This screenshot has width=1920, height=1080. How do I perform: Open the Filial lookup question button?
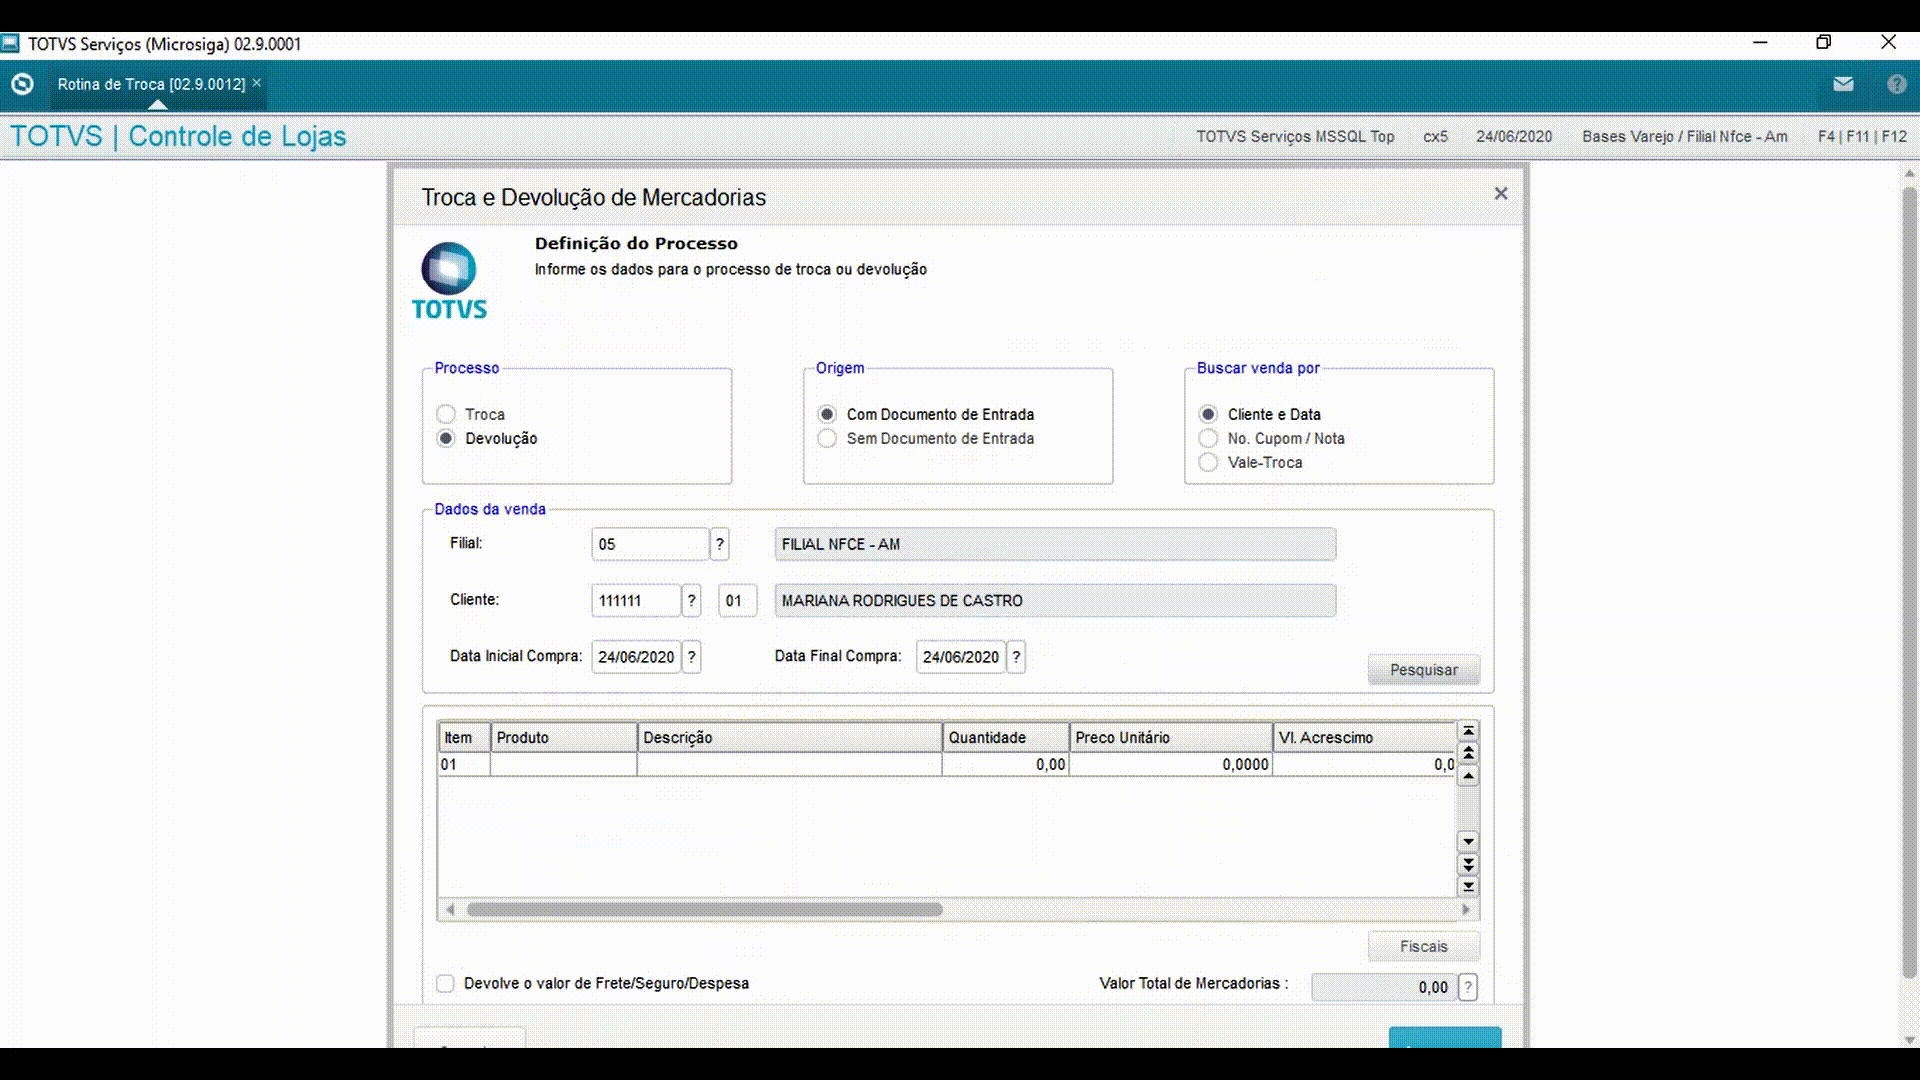720,544
